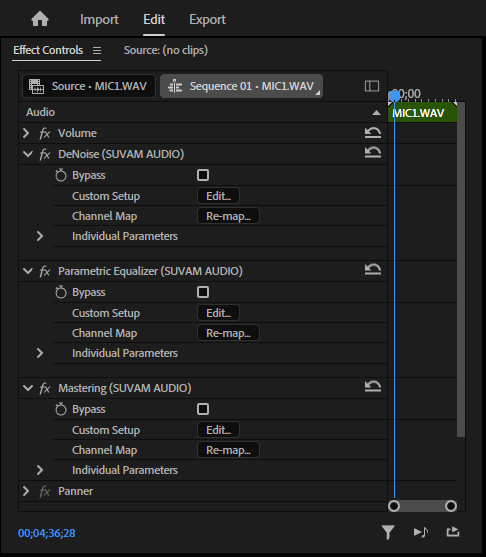486x557 pixels.
Task: Reset the Parametric Equalizer effect
Action: pos(373,269)
